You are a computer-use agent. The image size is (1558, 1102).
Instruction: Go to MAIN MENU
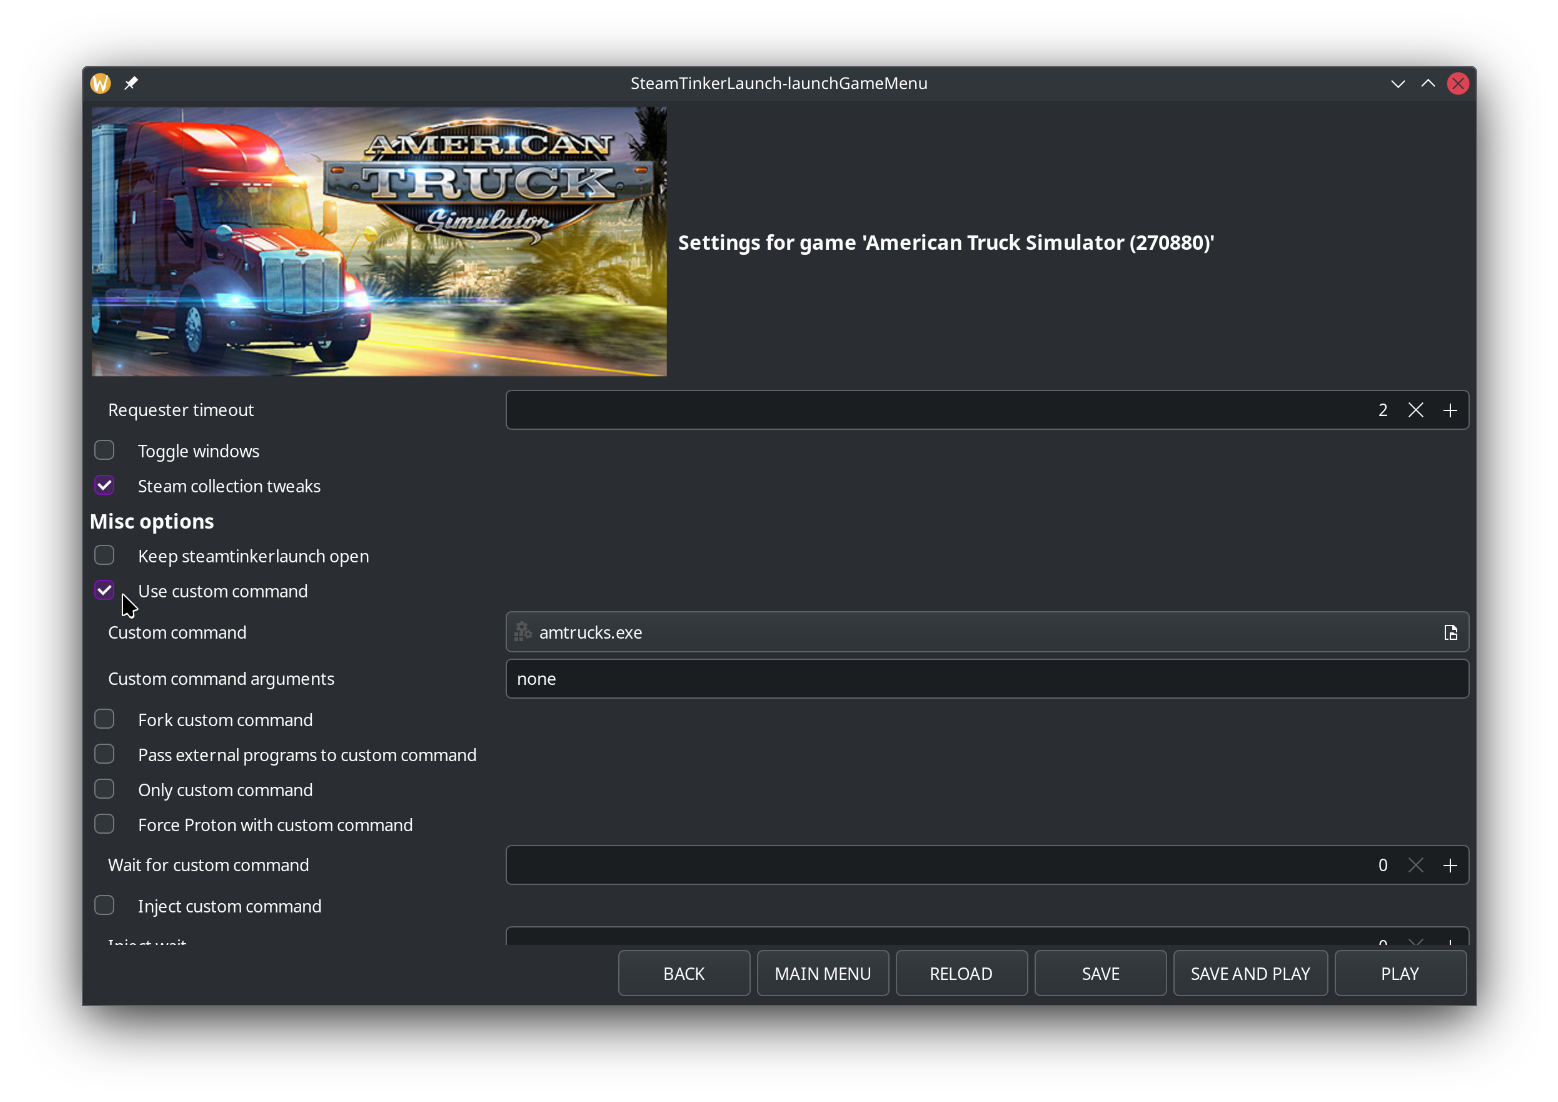823,973
